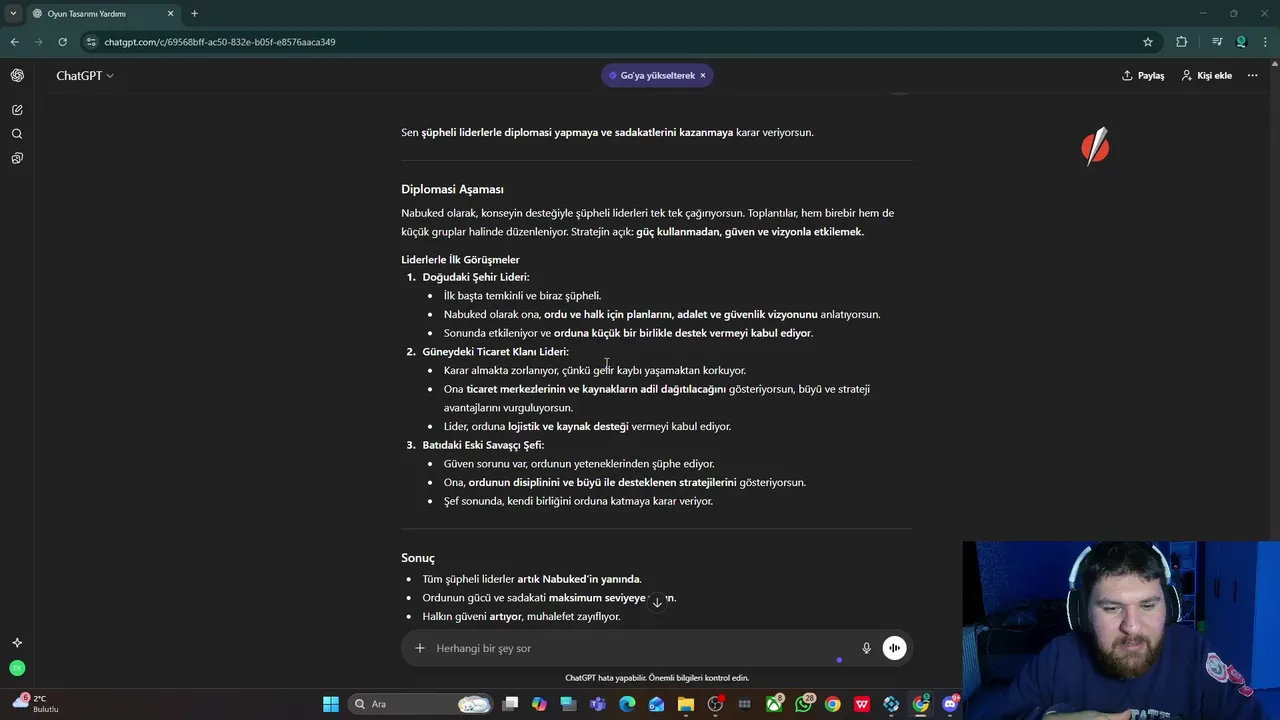Open Microsoft Edge from taskbar

[627, 704]
